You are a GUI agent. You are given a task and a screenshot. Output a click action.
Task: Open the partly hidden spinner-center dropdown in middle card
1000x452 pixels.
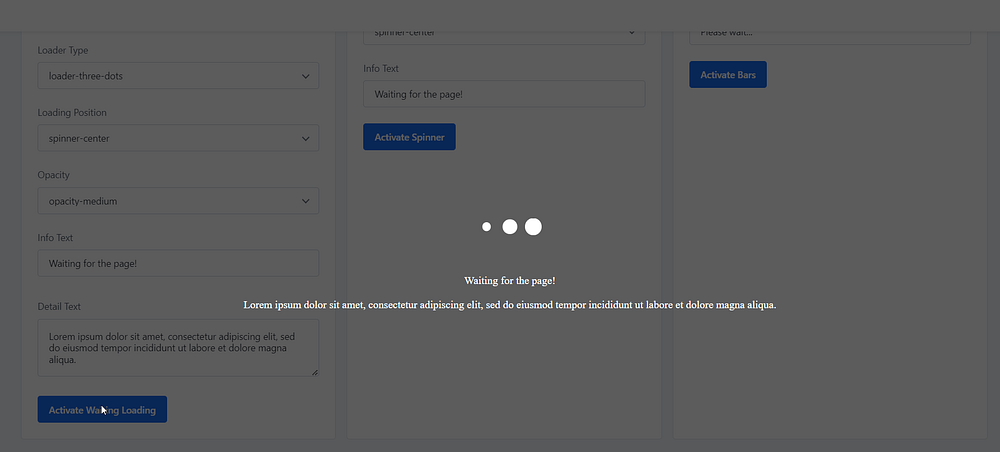point(504,36)
